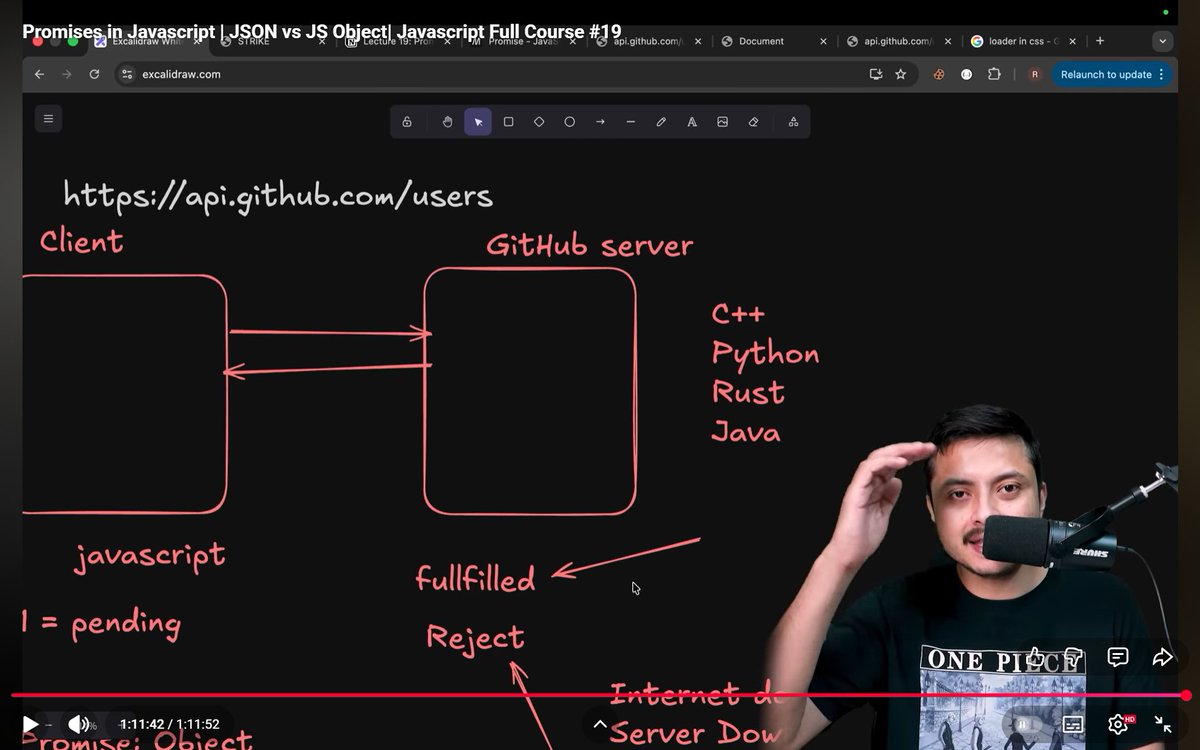Select the Diamond shape tool
The width and height of the screenshot is (1200, 750).
click(539, 122)
